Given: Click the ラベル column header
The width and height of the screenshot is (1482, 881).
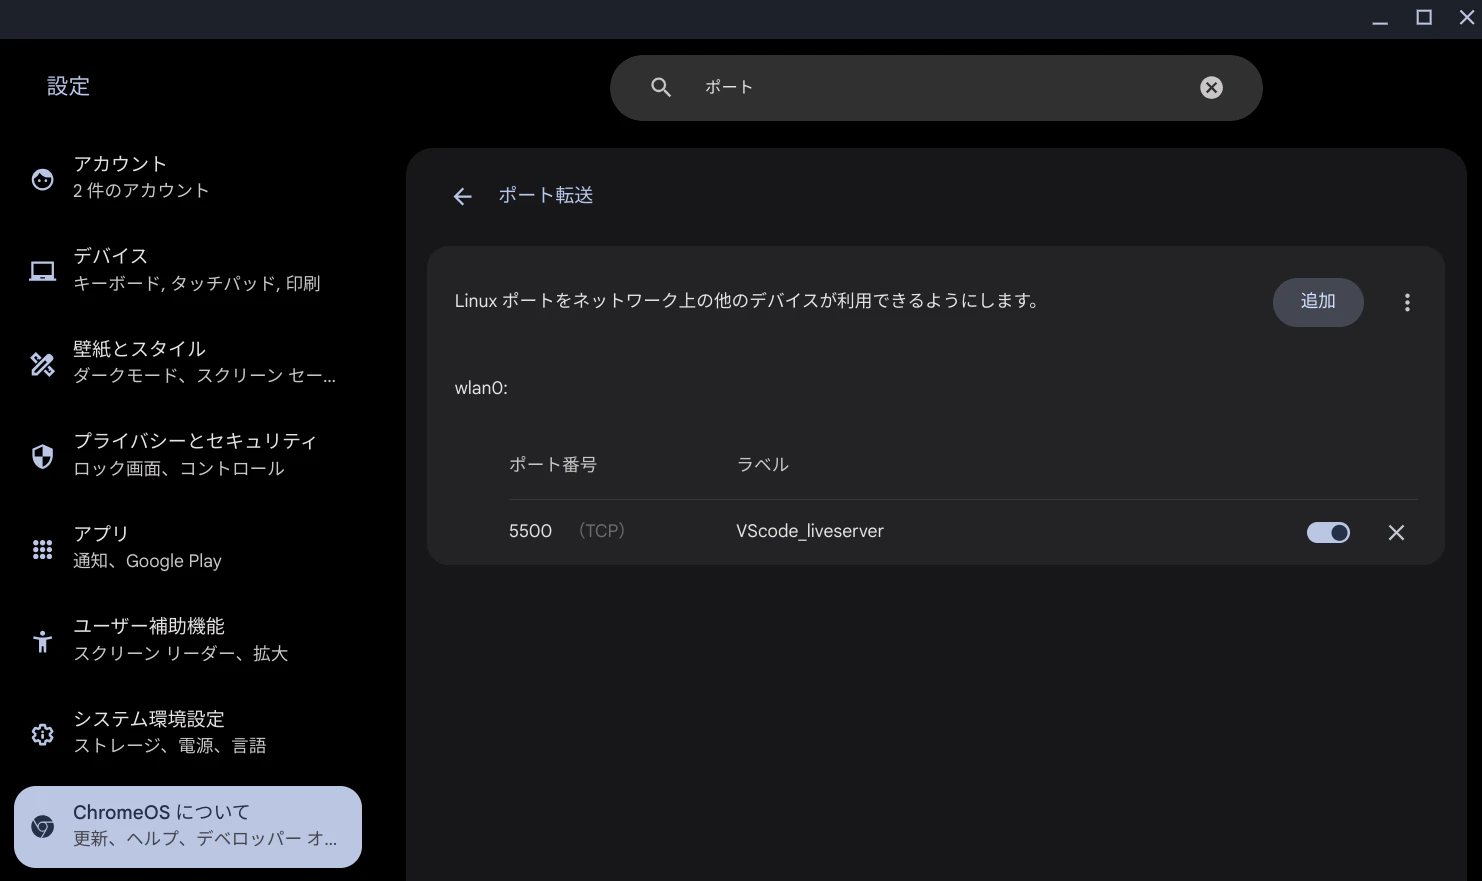Looking at the screenshot, I should click(x=763, y=465).
